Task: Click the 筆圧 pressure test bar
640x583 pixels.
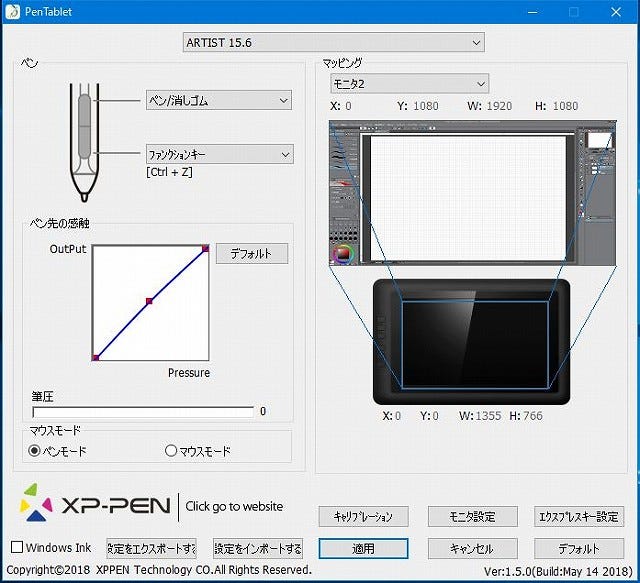Action: click(x=143, y=412)
